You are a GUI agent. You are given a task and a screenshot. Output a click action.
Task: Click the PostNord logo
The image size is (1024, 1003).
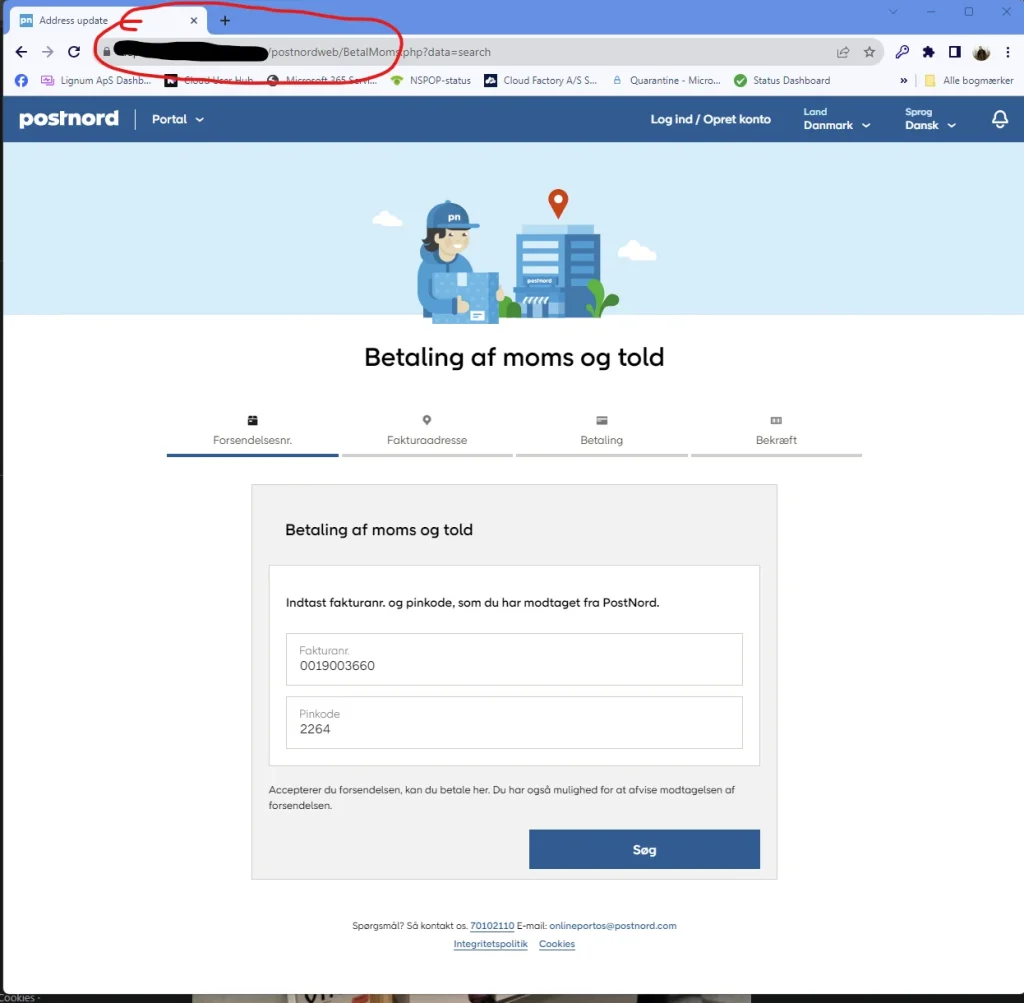pyautogui.click(x=69, y=119)
